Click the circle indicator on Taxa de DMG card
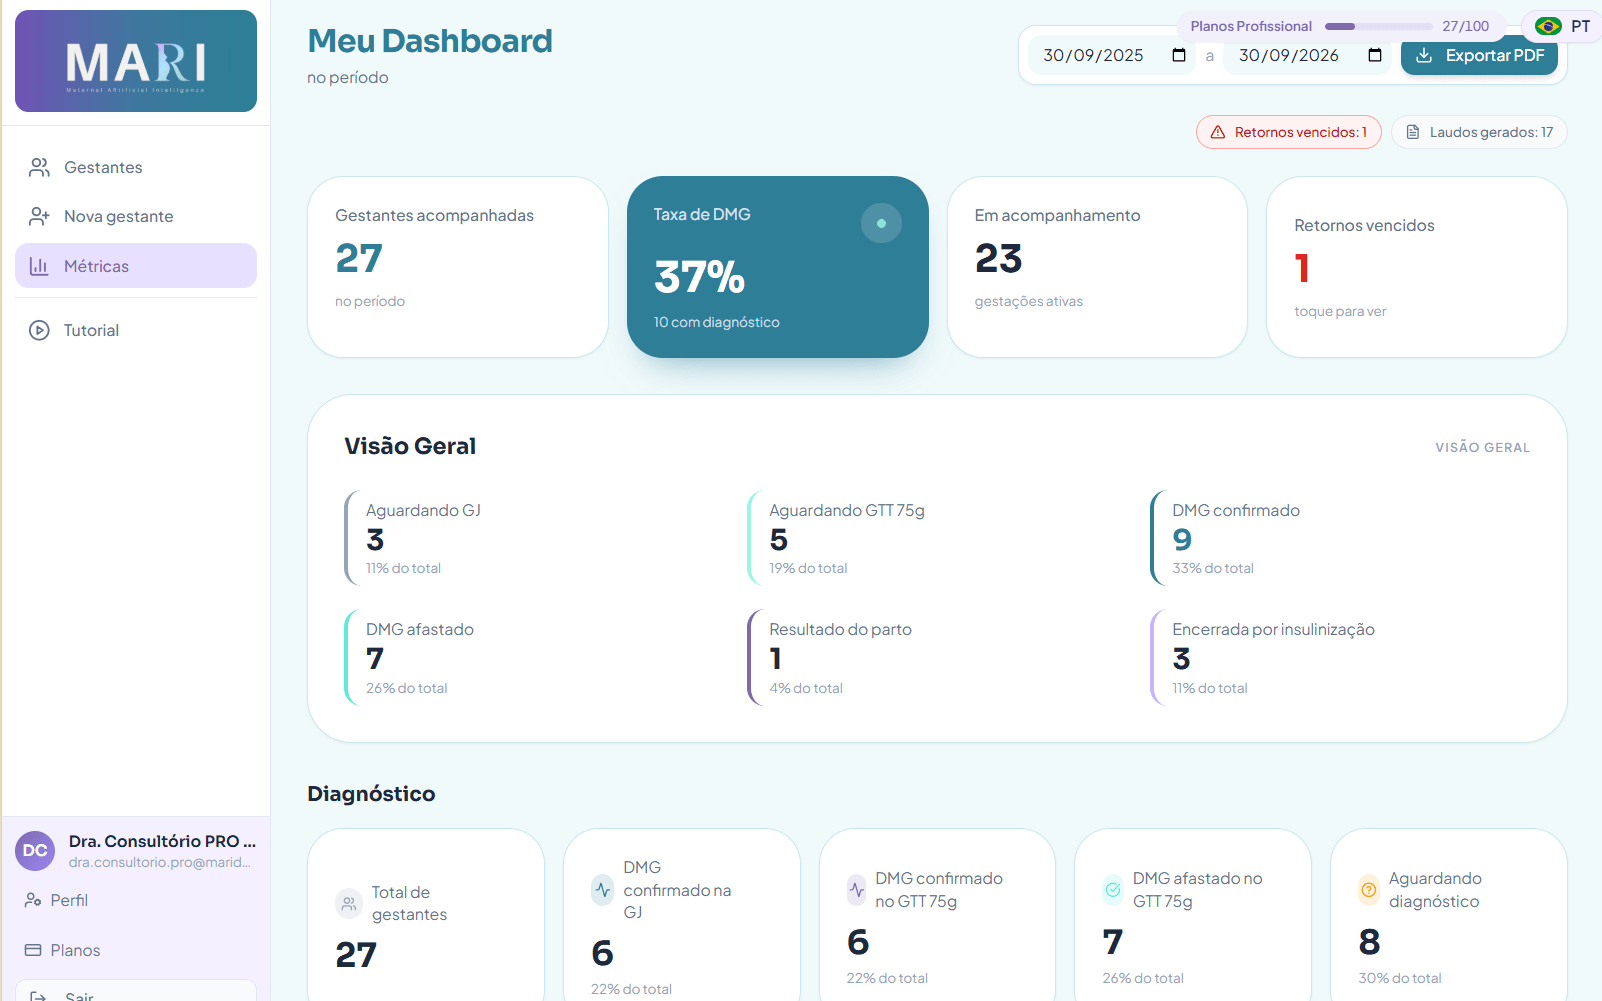The width and height of the screenshot is (1602, 1001). pyautogui.click(x=881, y=223)
